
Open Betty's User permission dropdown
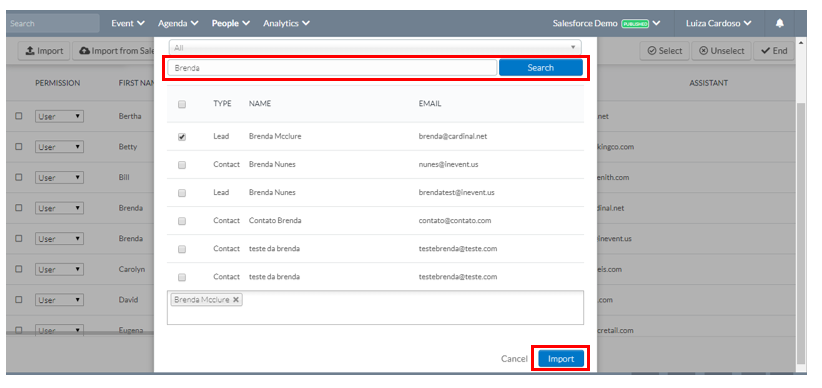click(x=59, y=147)
